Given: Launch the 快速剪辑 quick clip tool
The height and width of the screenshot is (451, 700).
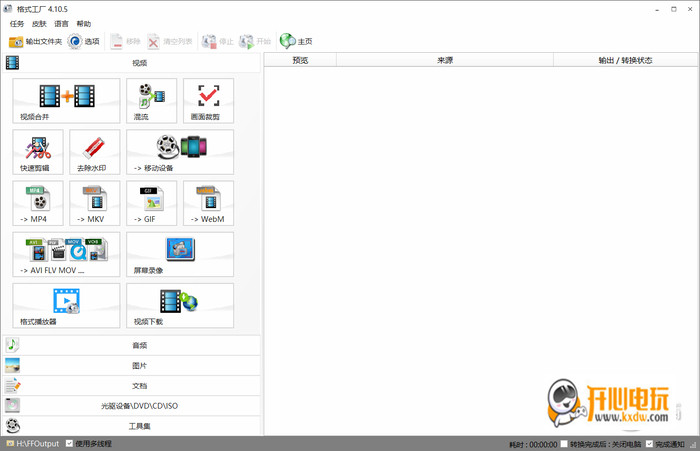Looking at the screenshot, I should 38,152.
